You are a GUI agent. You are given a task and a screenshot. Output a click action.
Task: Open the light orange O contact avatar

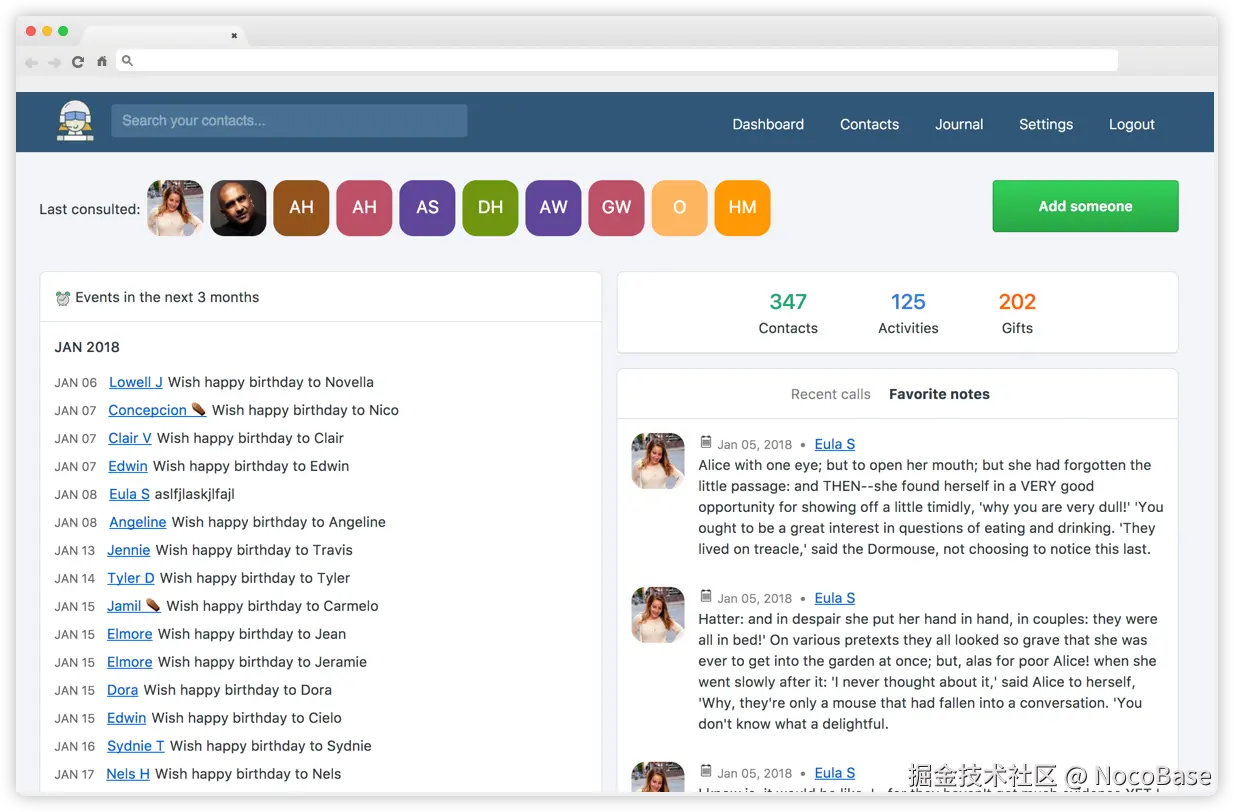[679, 208]
